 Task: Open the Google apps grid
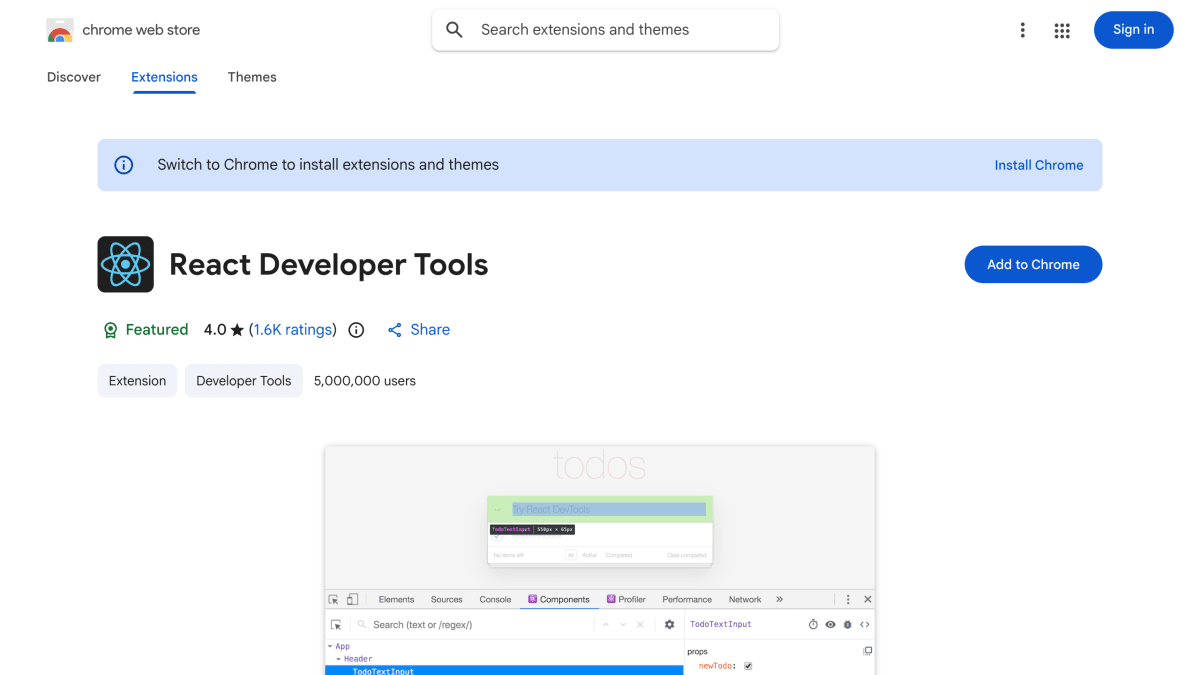coord(1062,30)
